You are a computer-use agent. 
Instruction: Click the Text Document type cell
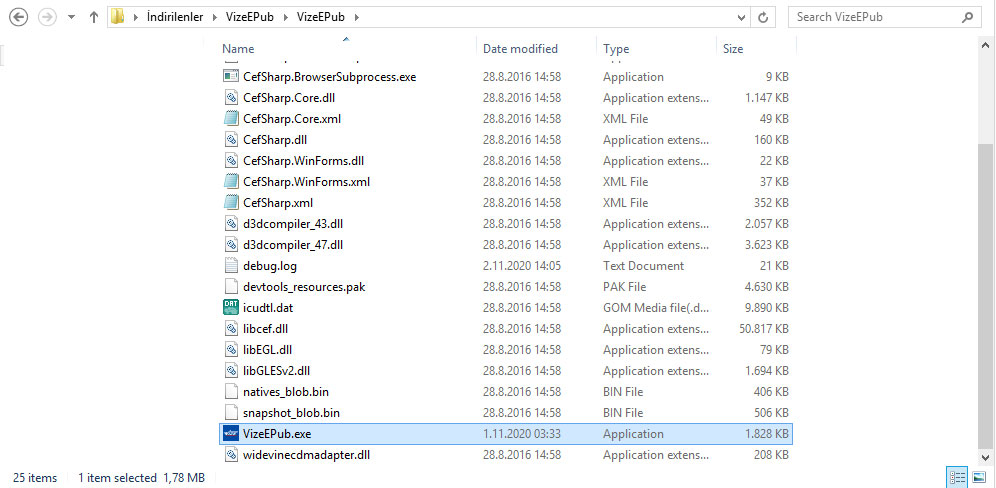643,266
